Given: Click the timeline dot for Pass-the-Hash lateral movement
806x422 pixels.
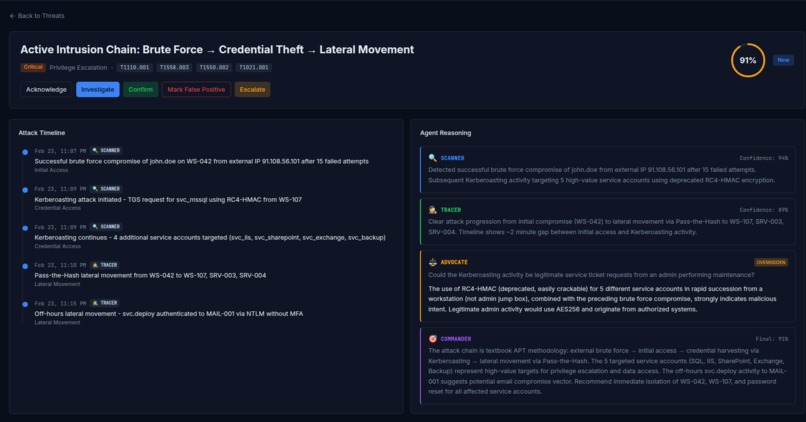Looking at the screenshot, I should tap(25, 266).
